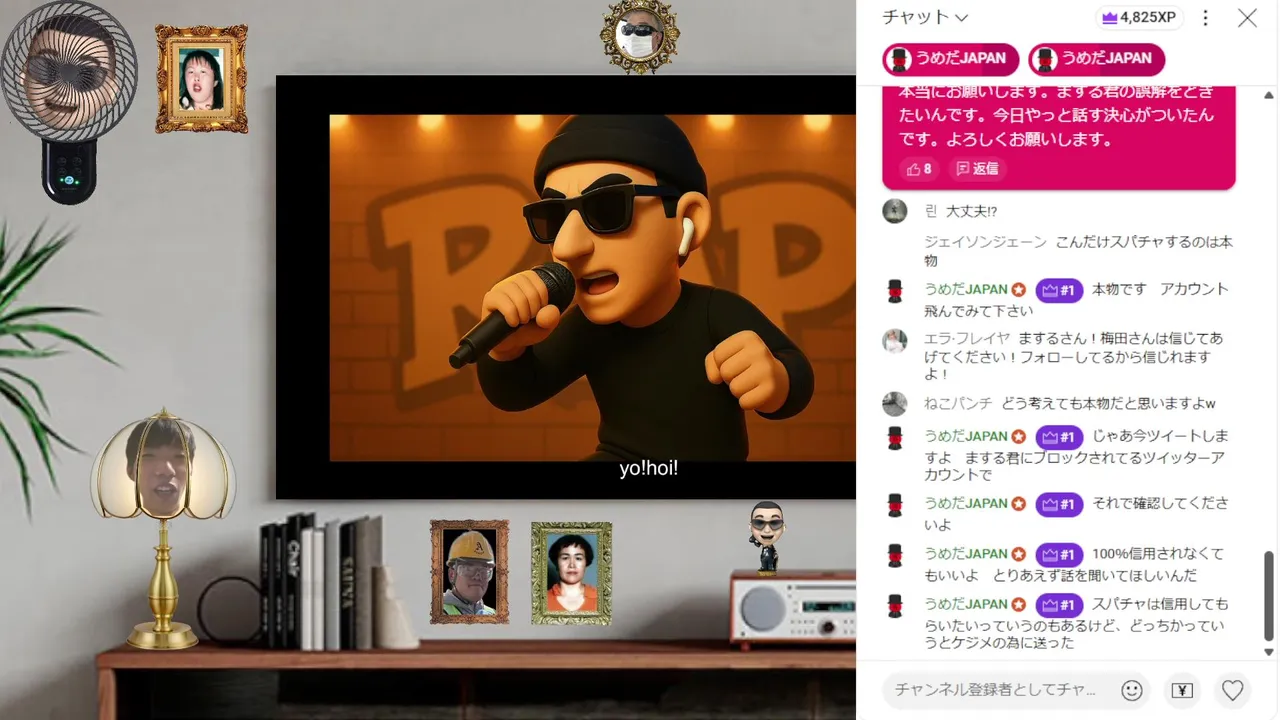Screen dimensions: 1280x720
Task: Open the ねこパンチ user avatar
Action: [x=895, y=403]
